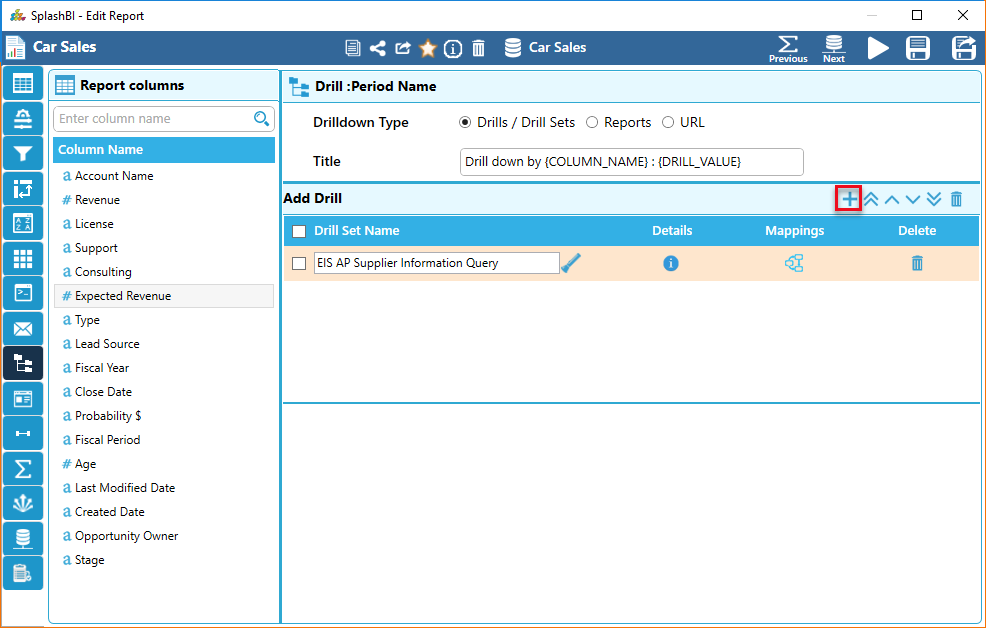Open the report info icon in header

(453, 48)
